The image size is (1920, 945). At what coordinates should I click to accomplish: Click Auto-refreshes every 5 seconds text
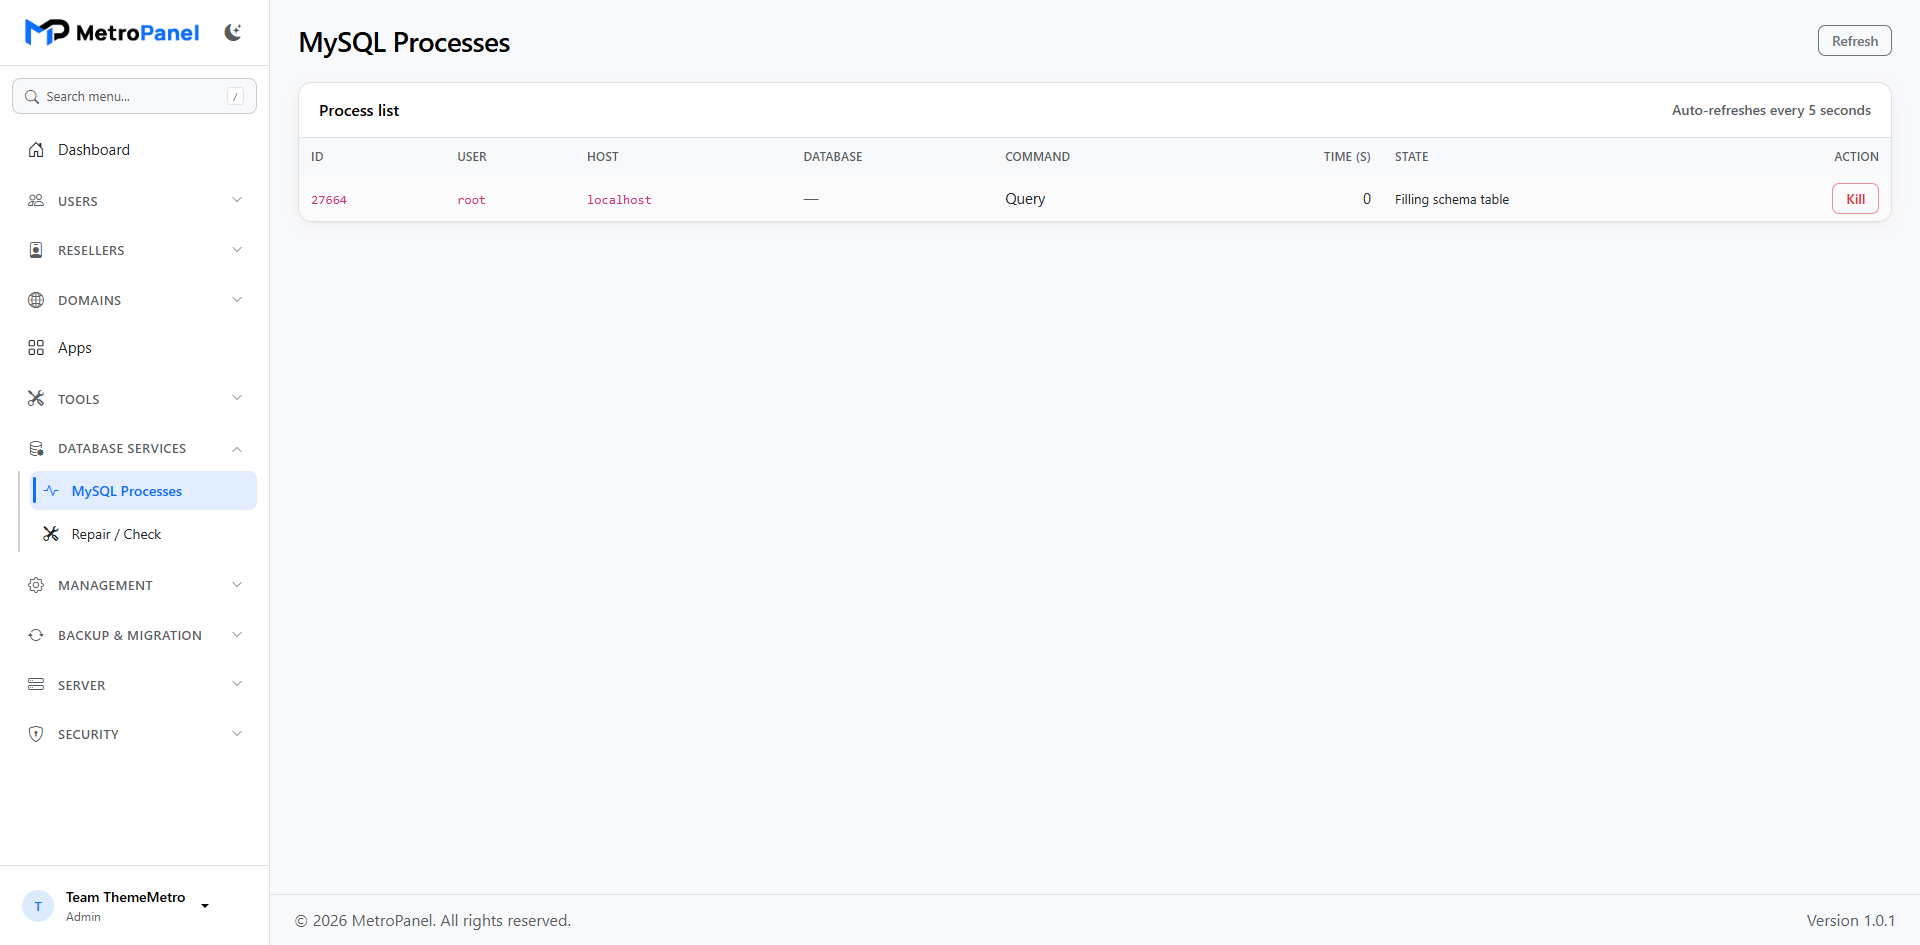(x=1771, y=111)
